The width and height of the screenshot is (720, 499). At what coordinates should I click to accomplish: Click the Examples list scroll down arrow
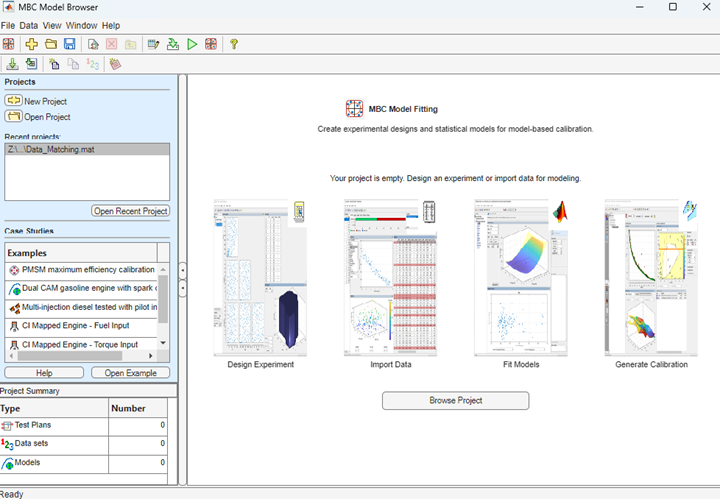pos(163,343)
